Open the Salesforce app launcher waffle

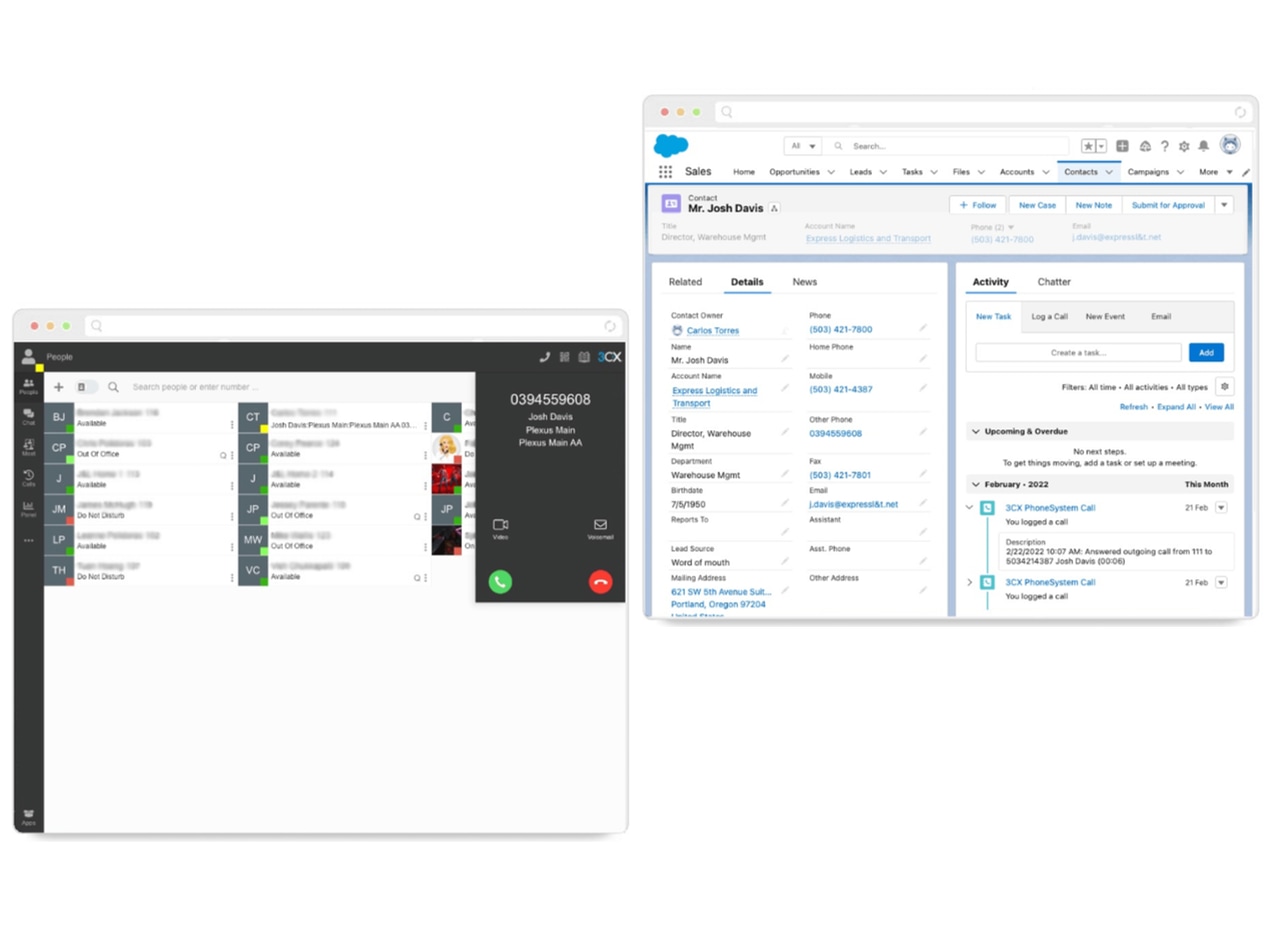(x=664, y=171)
